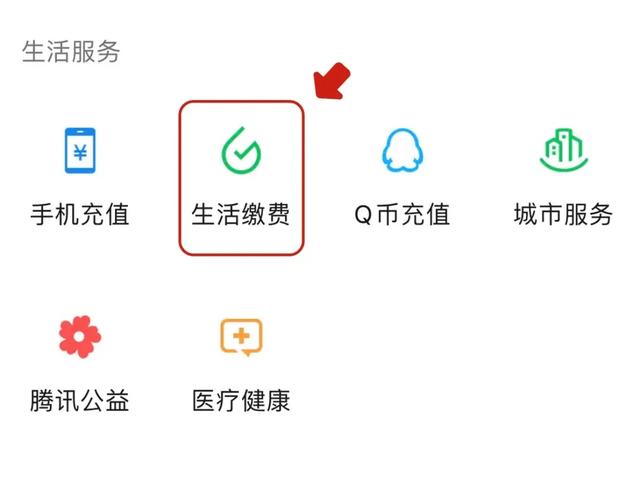Tap the blue phone top-up icon
640x482 pixels.
[x=80, y=151]
